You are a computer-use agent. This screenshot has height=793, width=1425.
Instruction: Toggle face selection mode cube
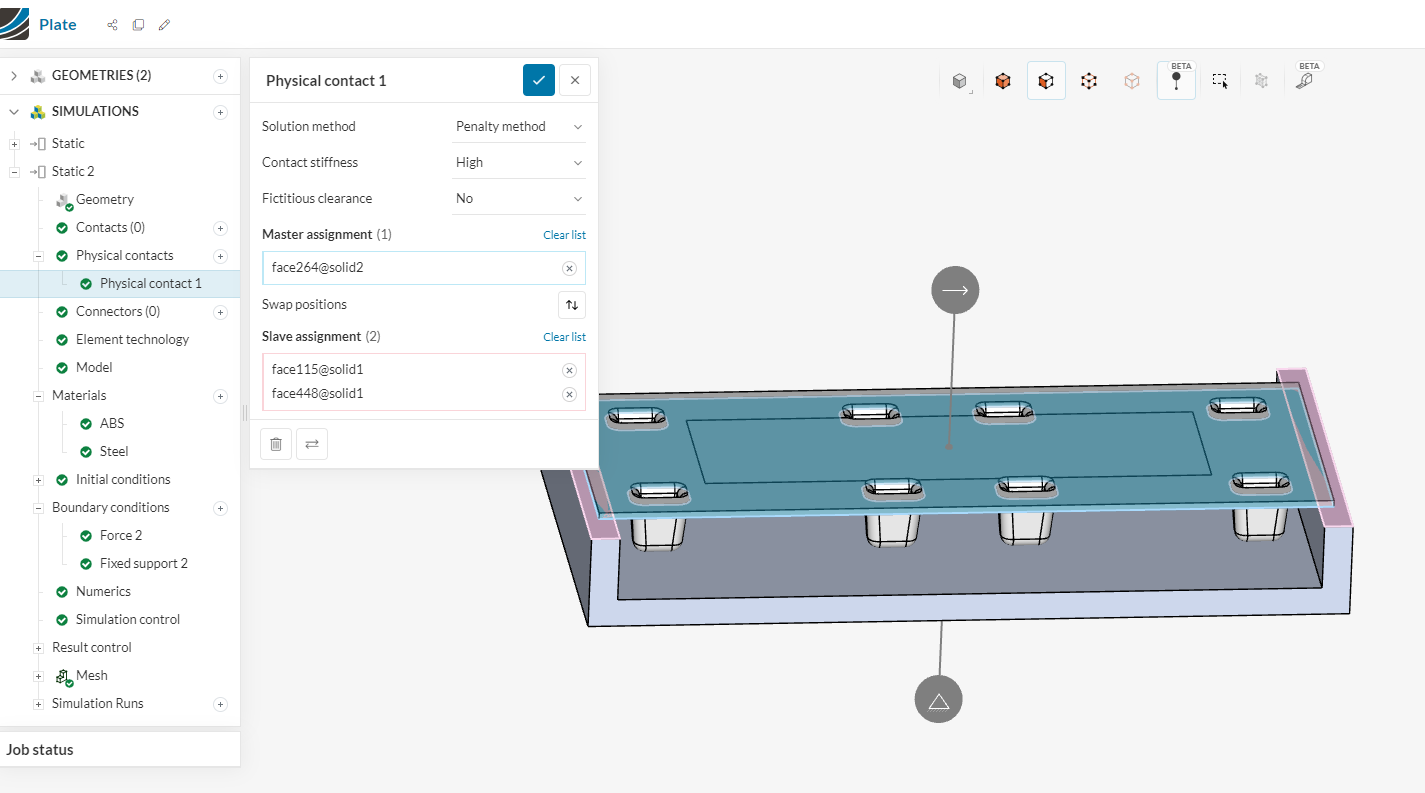click(x=1045, y=81)
